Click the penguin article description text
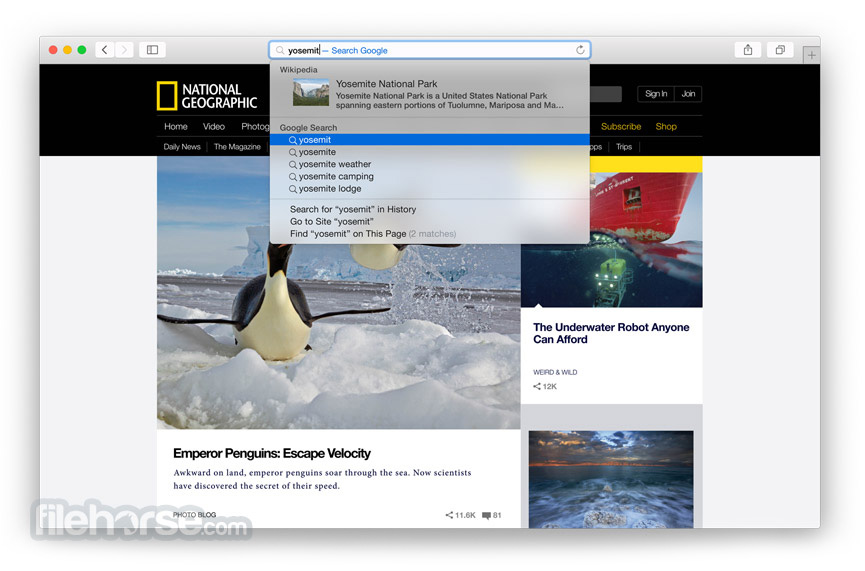Screen dimensions: 865x571 click(x=322, y=479)
